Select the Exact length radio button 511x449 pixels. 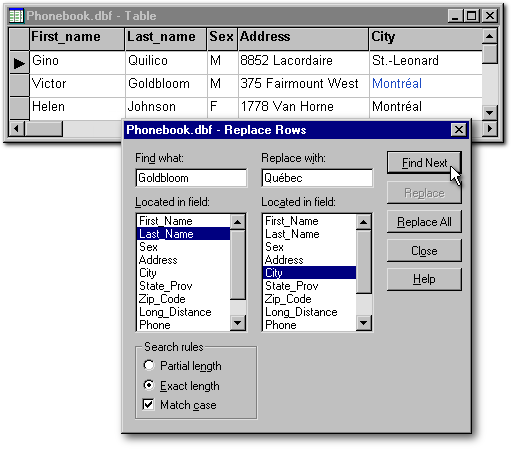(x=149, y=385)
